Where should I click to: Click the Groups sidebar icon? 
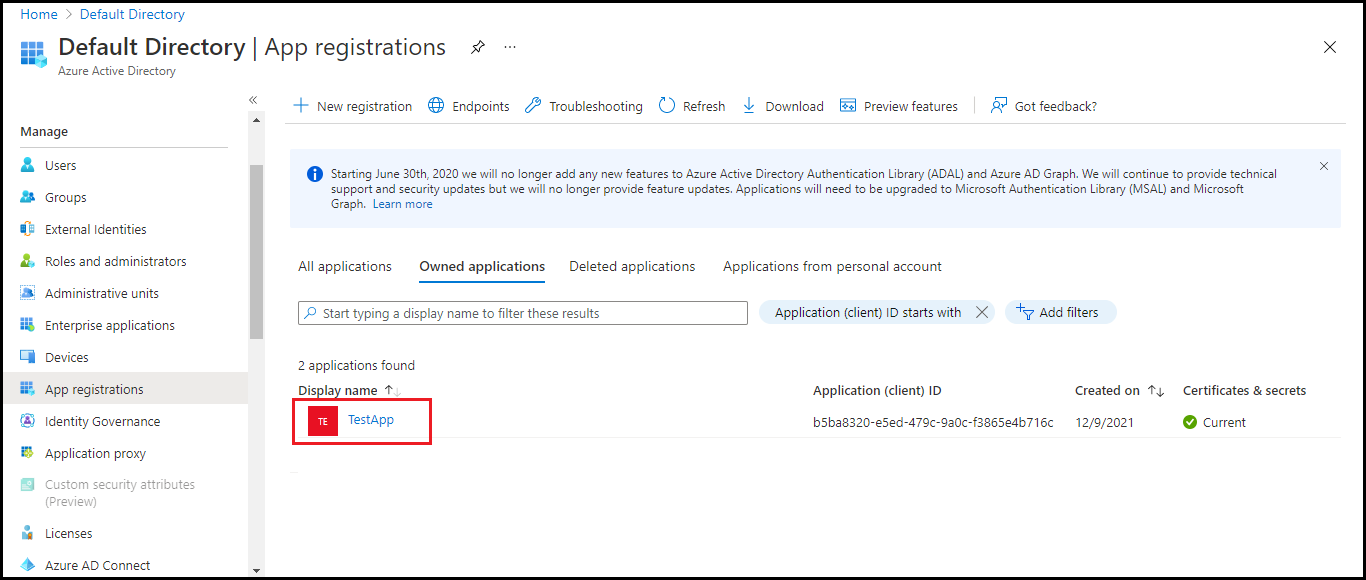pyautogui.click(x=27, y=197)
